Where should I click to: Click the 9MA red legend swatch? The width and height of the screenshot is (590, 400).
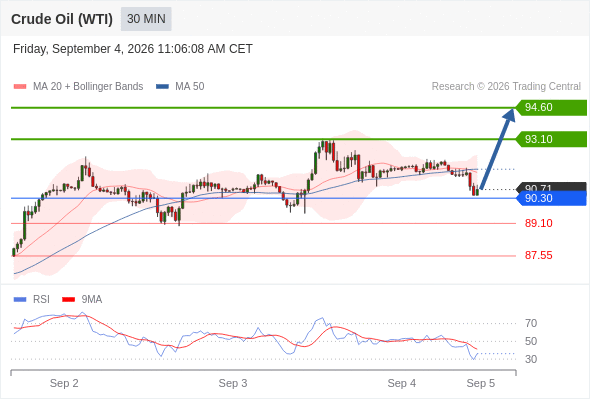(68, 300)
